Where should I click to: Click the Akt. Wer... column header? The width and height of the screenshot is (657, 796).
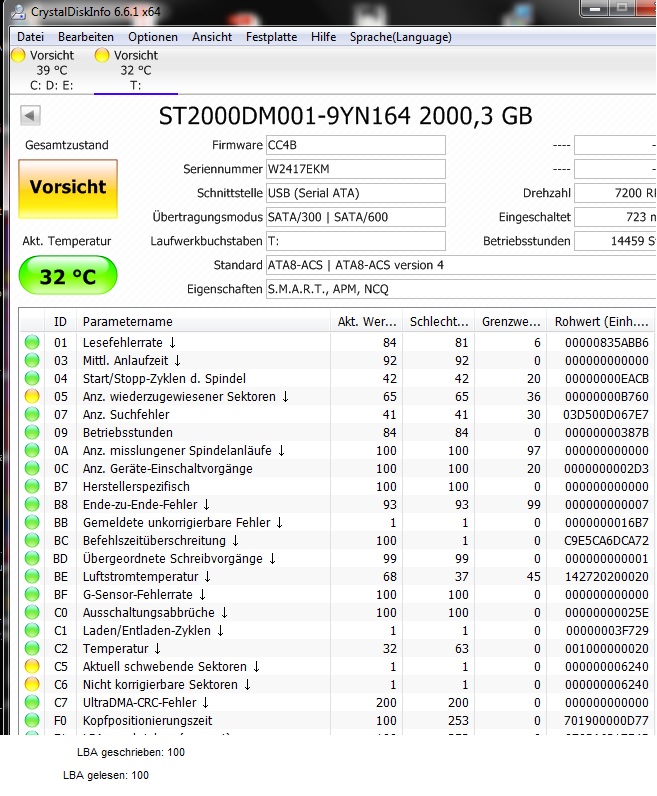[x=367, y=322]
